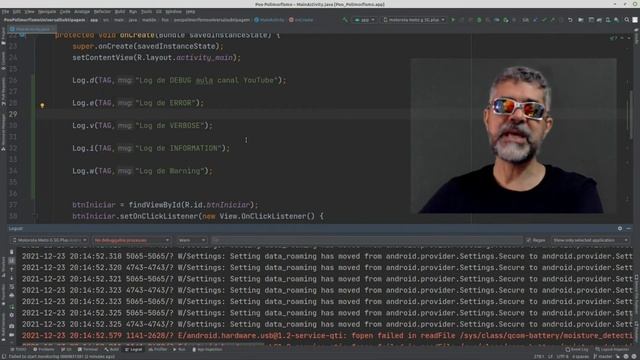Click the print icon in Logcat sidebar
This screenshot has width=640, height=360.
11,295
